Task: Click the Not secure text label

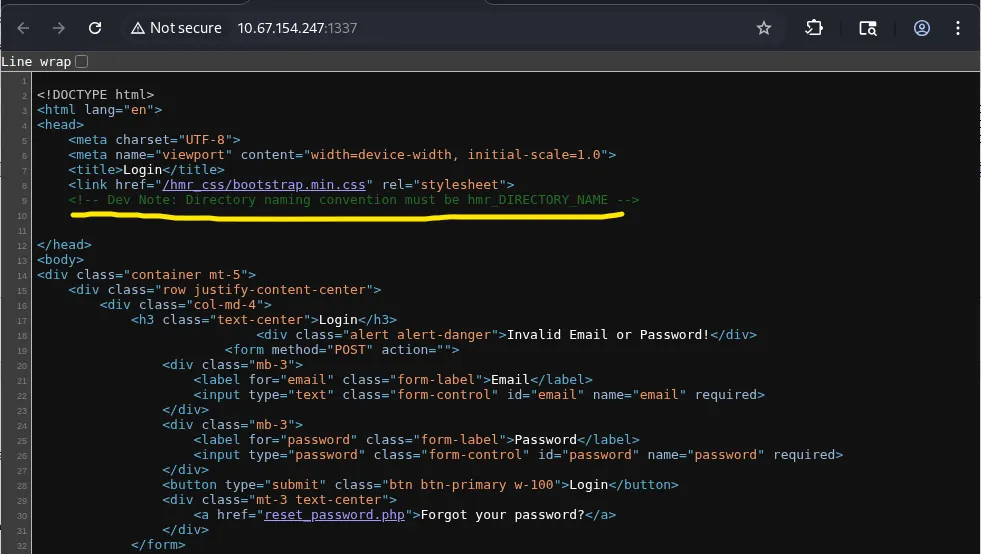Action: point(185,28)
